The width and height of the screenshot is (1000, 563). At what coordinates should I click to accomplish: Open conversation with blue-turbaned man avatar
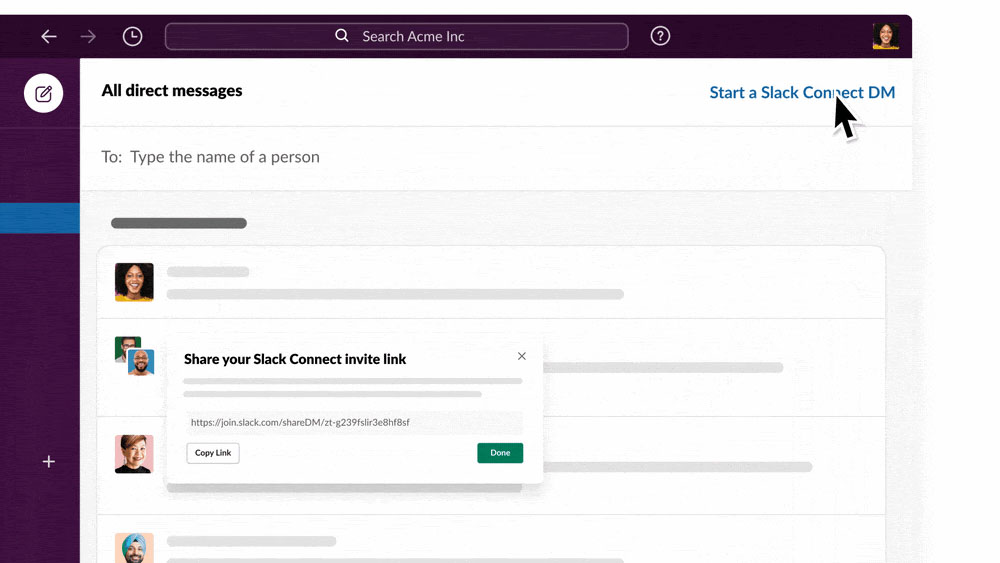click(x=134, y=548)
